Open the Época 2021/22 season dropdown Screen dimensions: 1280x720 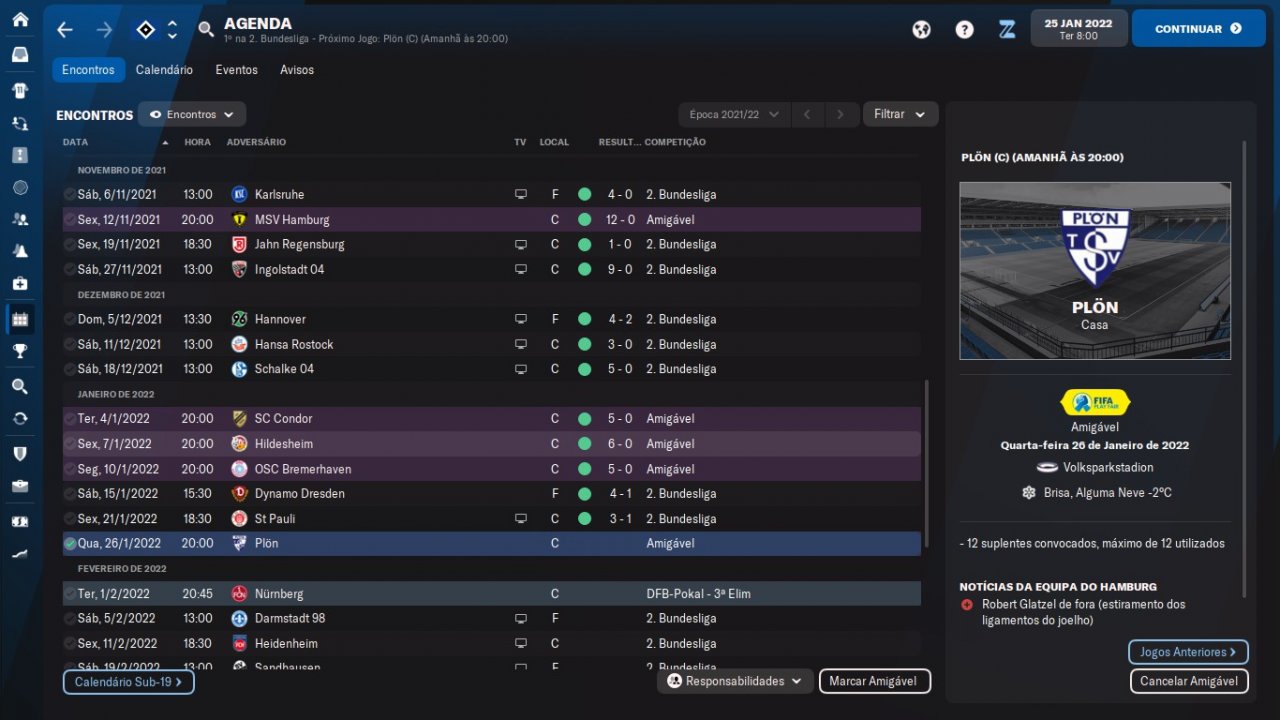734,114
